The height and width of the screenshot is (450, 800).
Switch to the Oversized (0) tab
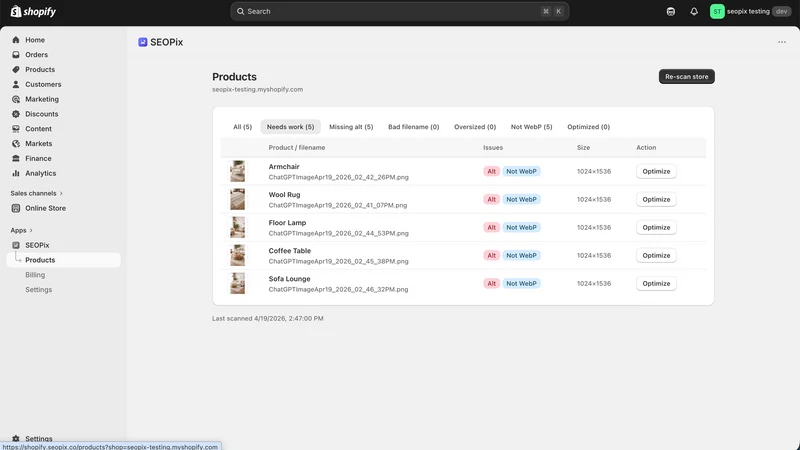pos(475,127)
